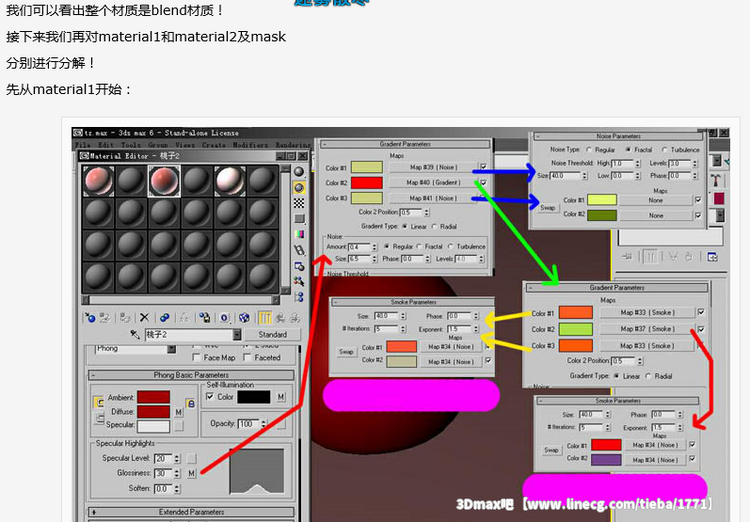The width and height of the screenshot is (750, 522).
Task: Click the Sample UV Tiling icon
Action: 299,219
